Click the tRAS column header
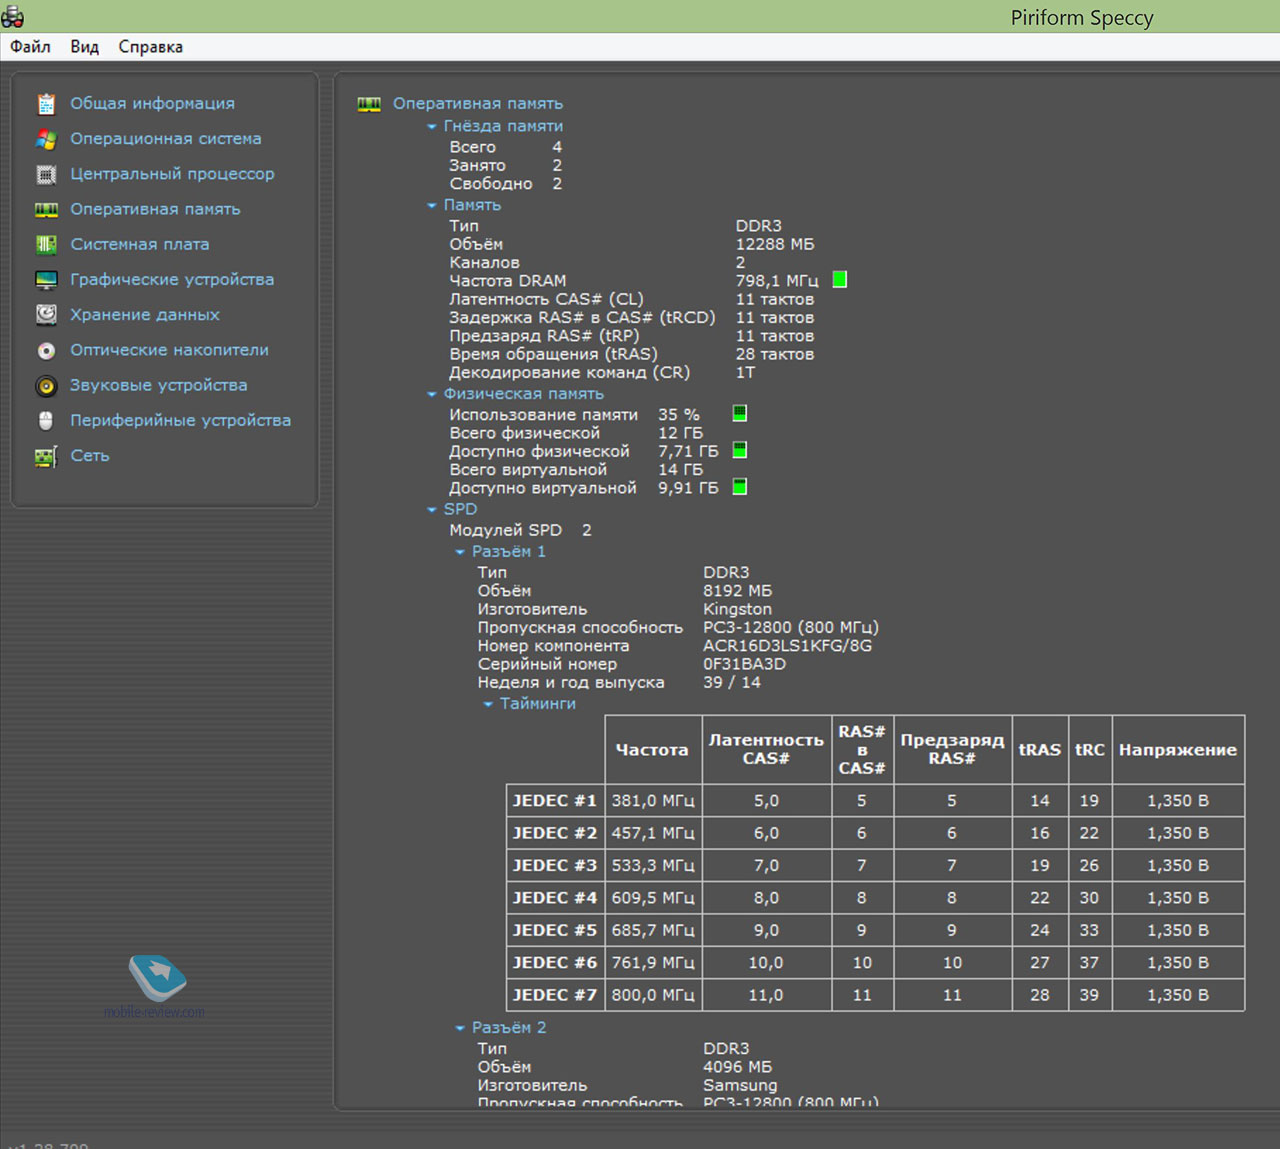 tap(1040, 750)
